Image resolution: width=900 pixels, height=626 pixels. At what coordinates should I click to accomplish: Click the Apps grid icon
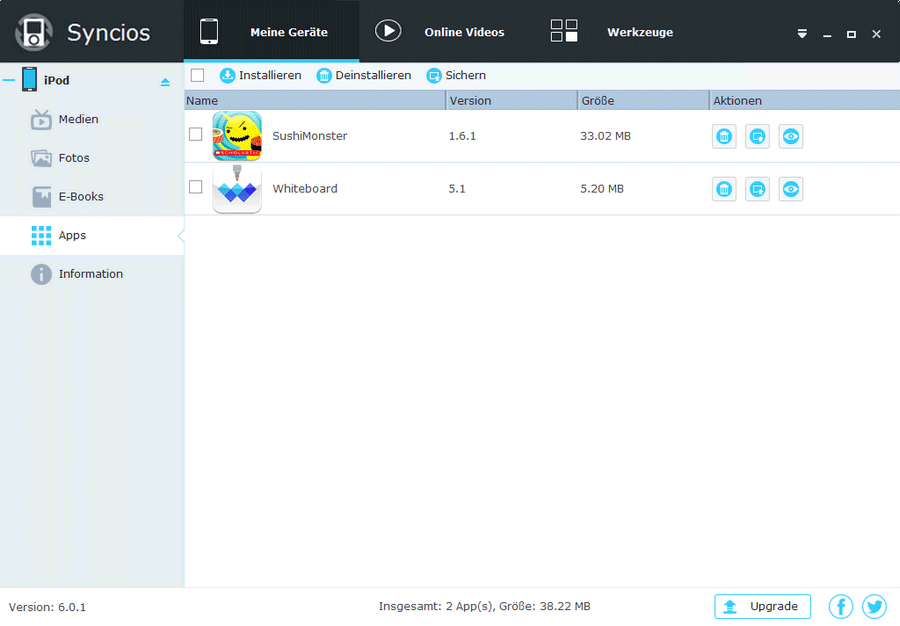[41, 235]
